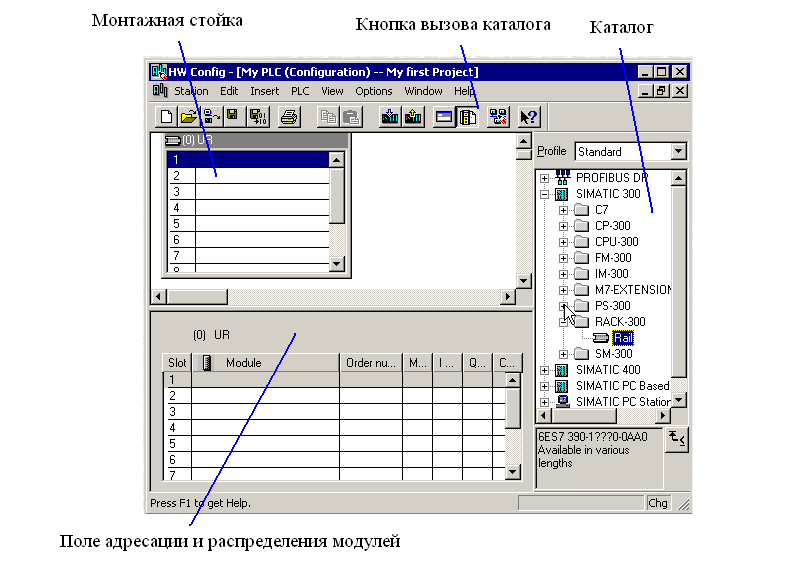Click the Paste toolbar icon

(x=351, y=117)
